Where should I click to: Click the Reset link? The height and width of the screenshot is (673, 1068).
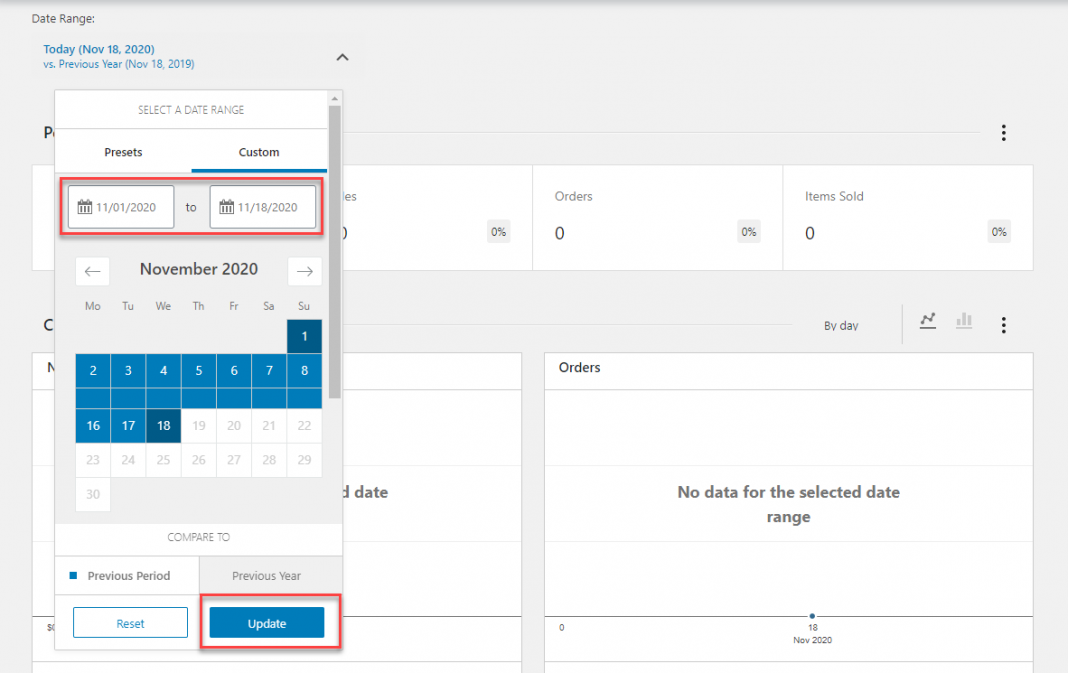point(130,622)
